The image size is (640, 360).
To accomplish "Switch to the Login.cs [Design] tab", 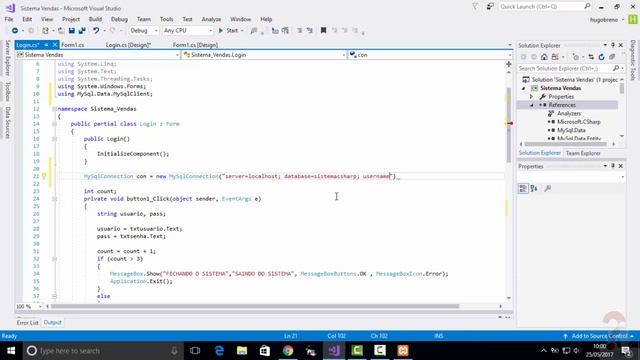I will click(129, 45).
